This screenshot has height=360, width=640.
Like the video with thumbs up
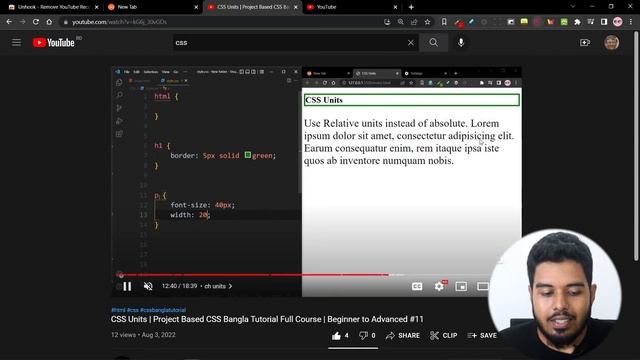[x=340, y=336]
